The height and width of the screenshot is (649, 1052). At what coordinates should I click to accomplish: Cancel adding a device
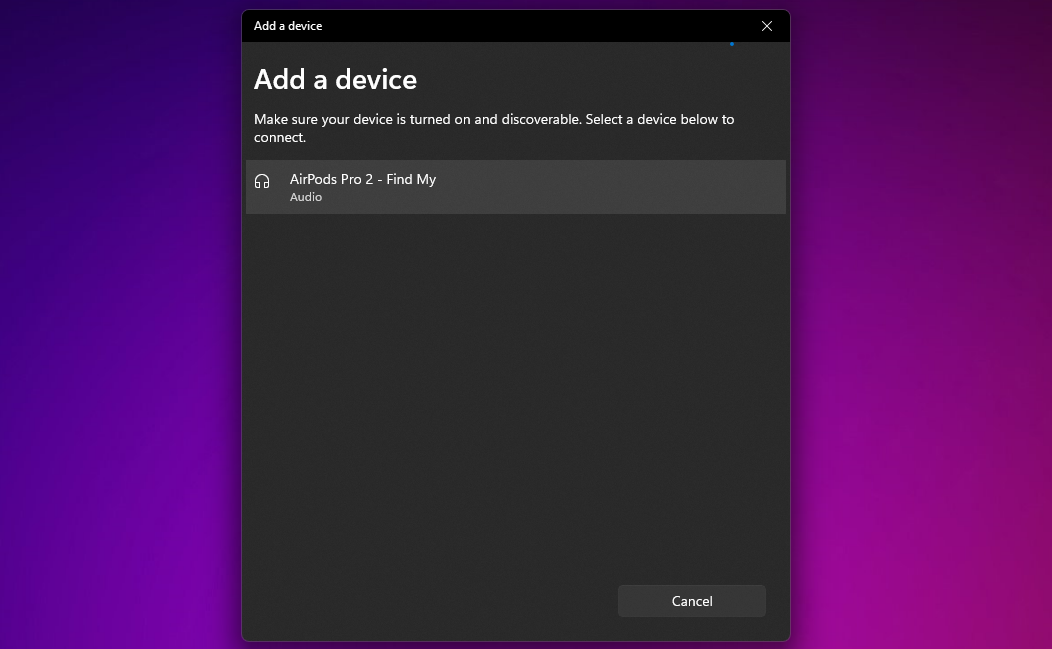692,601
